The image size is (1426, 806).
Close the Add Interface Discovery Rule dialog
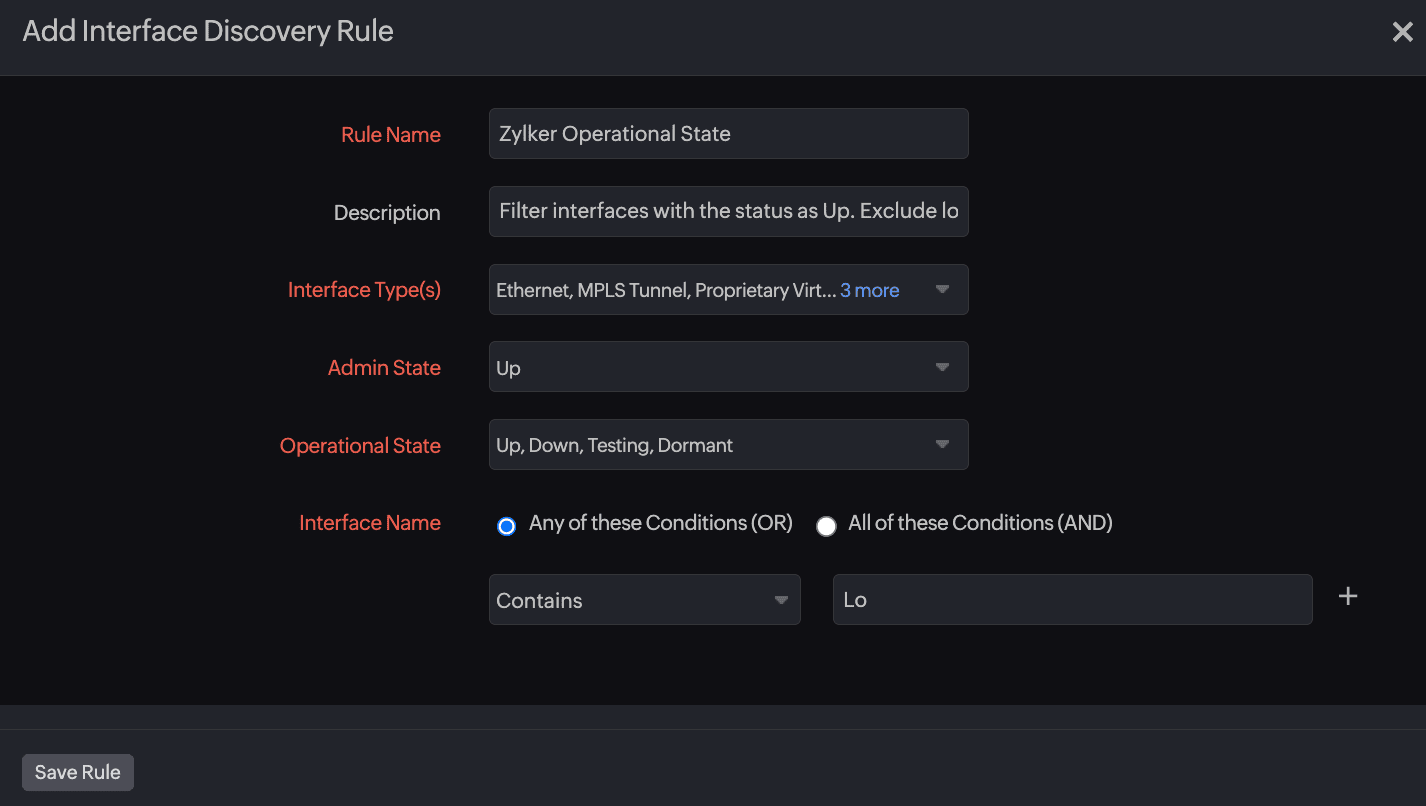[x=1402, y=32]
